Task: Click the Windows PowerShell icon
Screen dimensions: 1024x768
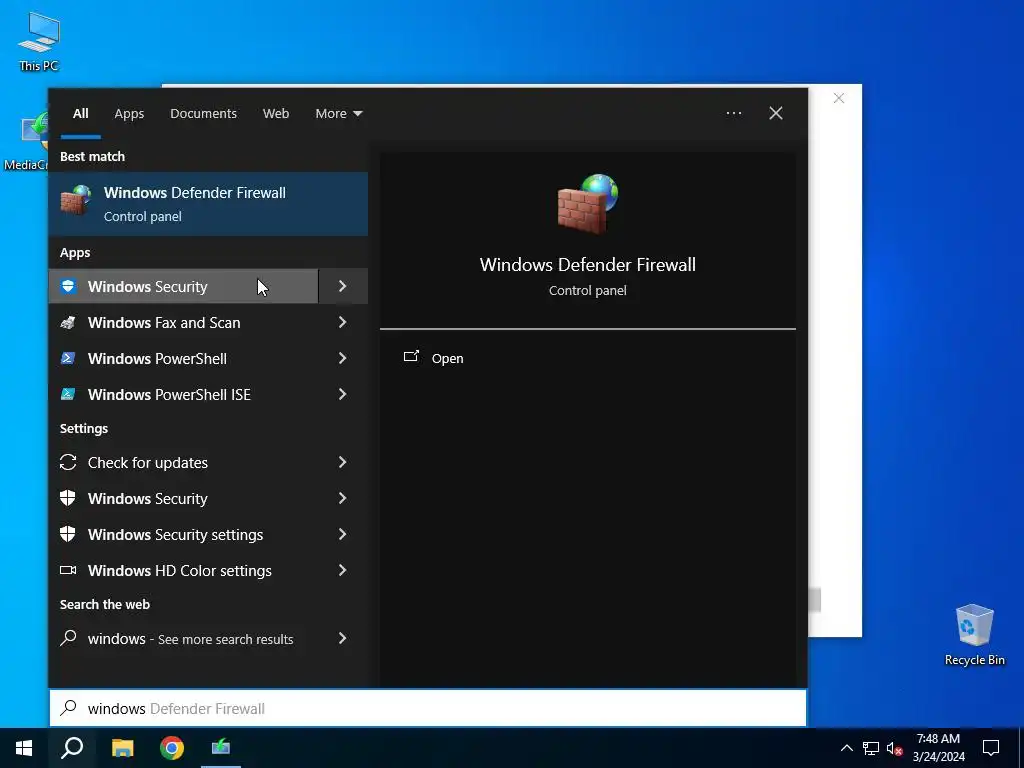Action: 68,358
